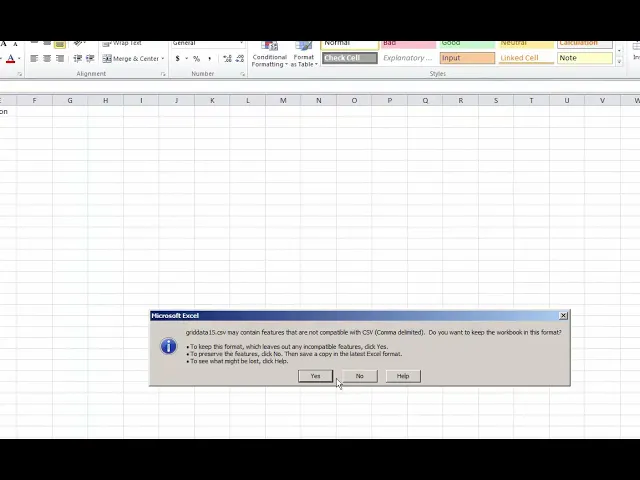
Task: Open Format as Table gallery
Action: tap(304, 56)
